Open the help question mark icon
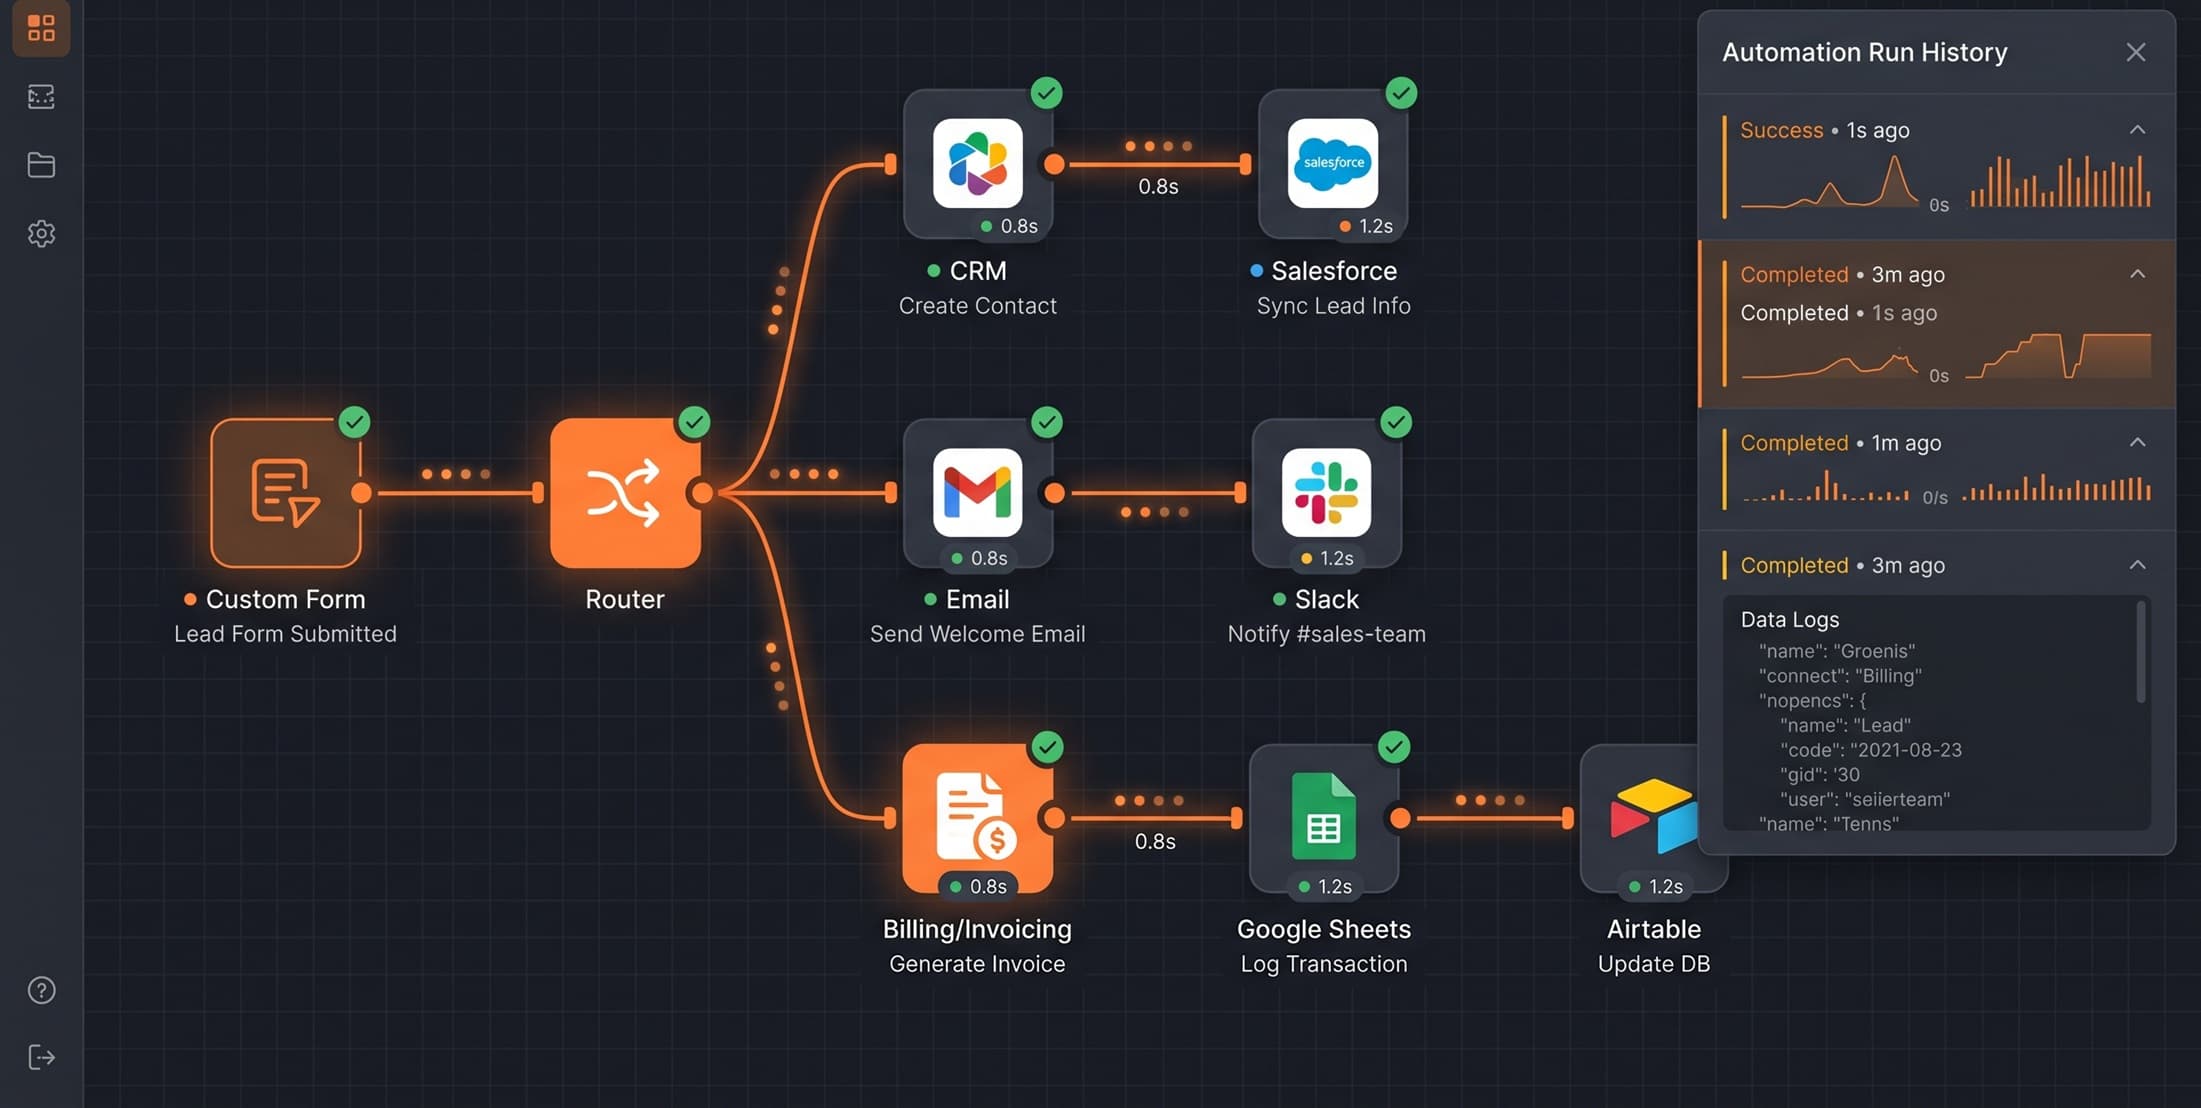 tap(41, 990)
